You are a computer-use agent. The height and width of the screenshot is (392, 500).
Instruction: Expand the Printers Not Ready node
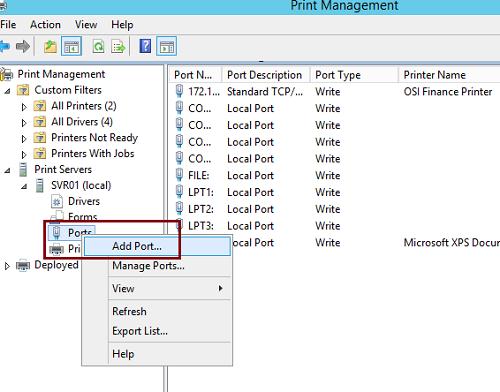[x=24, y=139]
